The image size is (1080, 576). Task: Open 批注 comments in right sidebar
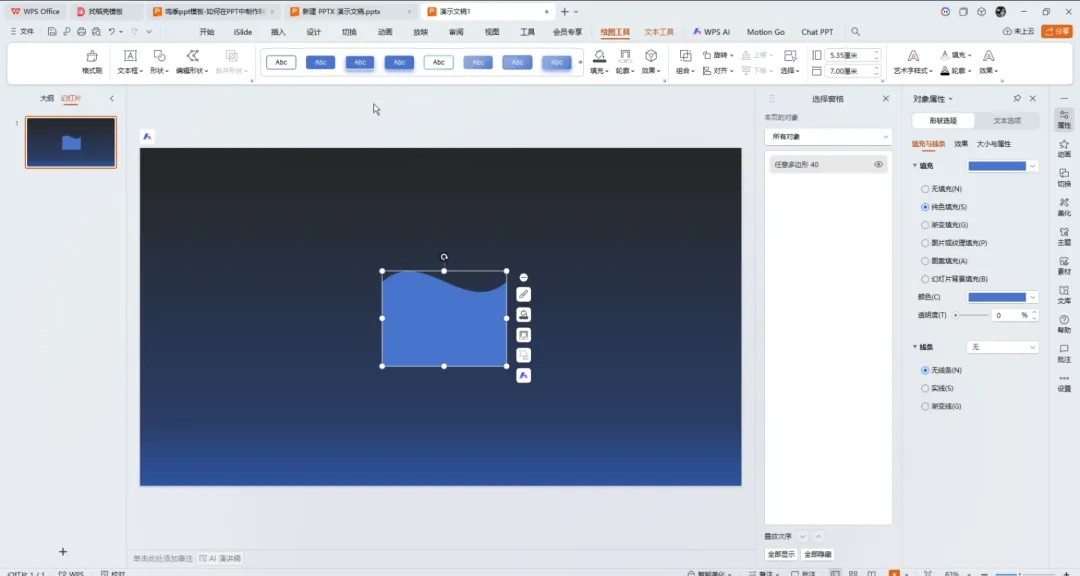coord(1064,353)
